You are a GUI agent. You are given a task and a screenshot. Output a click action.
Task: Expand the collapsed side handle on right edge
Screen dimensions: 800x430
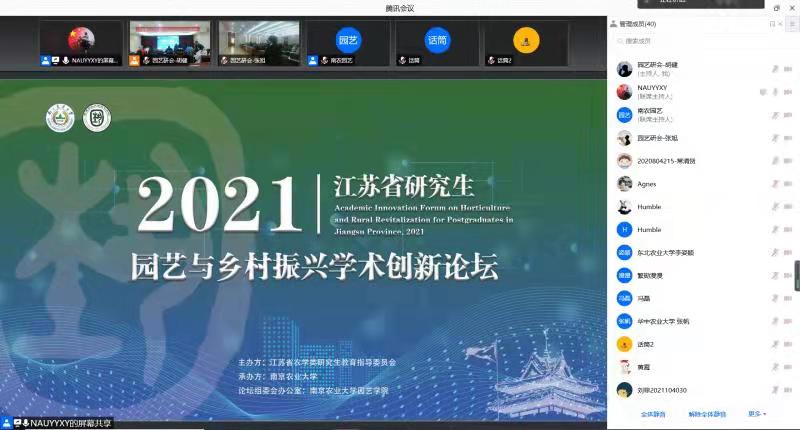tap(796, 275)
